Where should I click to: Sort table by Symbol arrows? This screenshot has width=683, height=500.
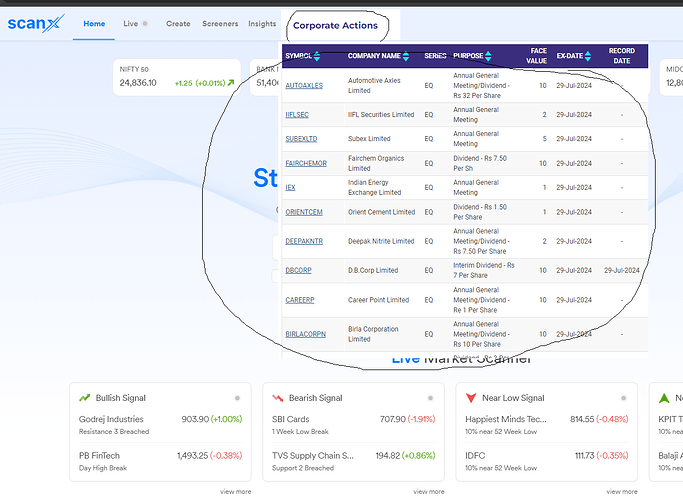pyautogui.click(x=317, y=56)
